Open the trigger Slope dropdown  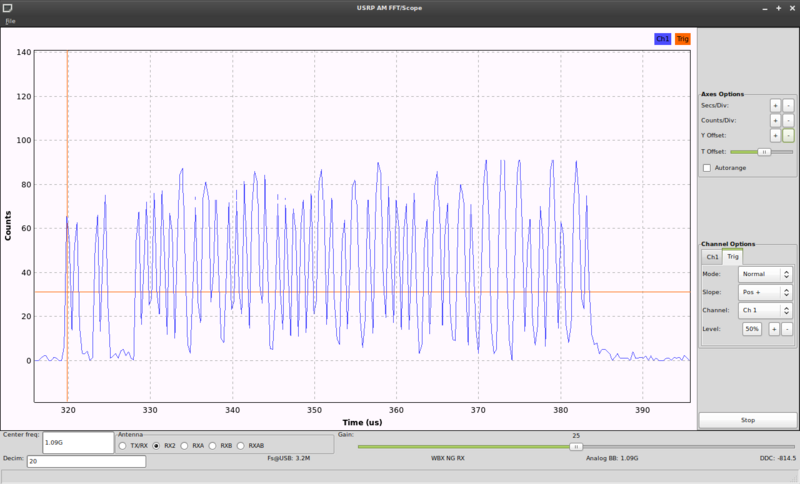[x=765, y=292]
